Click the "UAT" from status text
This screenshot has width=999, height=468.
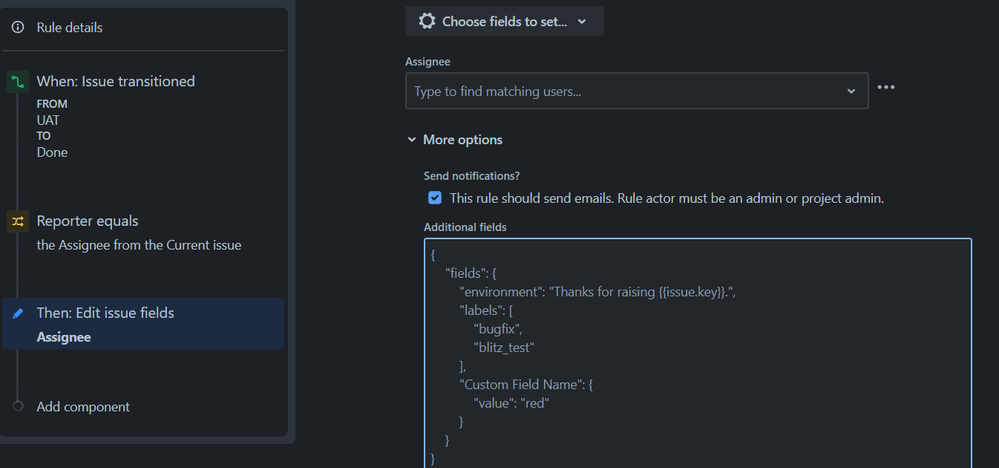click(48, 120)
